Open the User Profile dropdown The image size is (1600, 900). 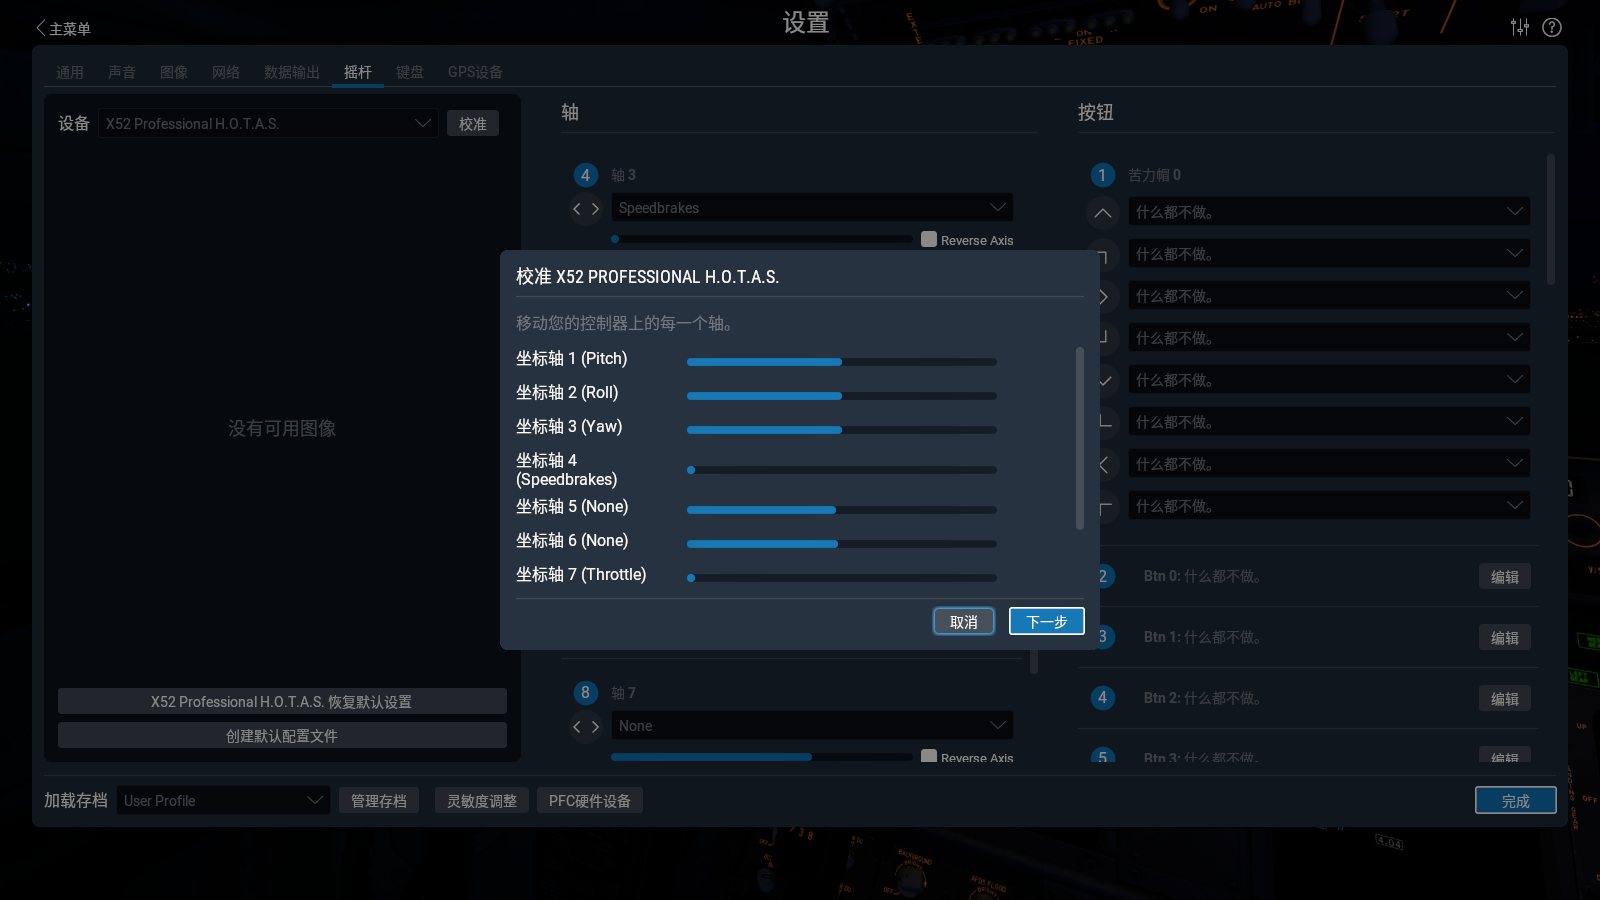click(223, 800)
